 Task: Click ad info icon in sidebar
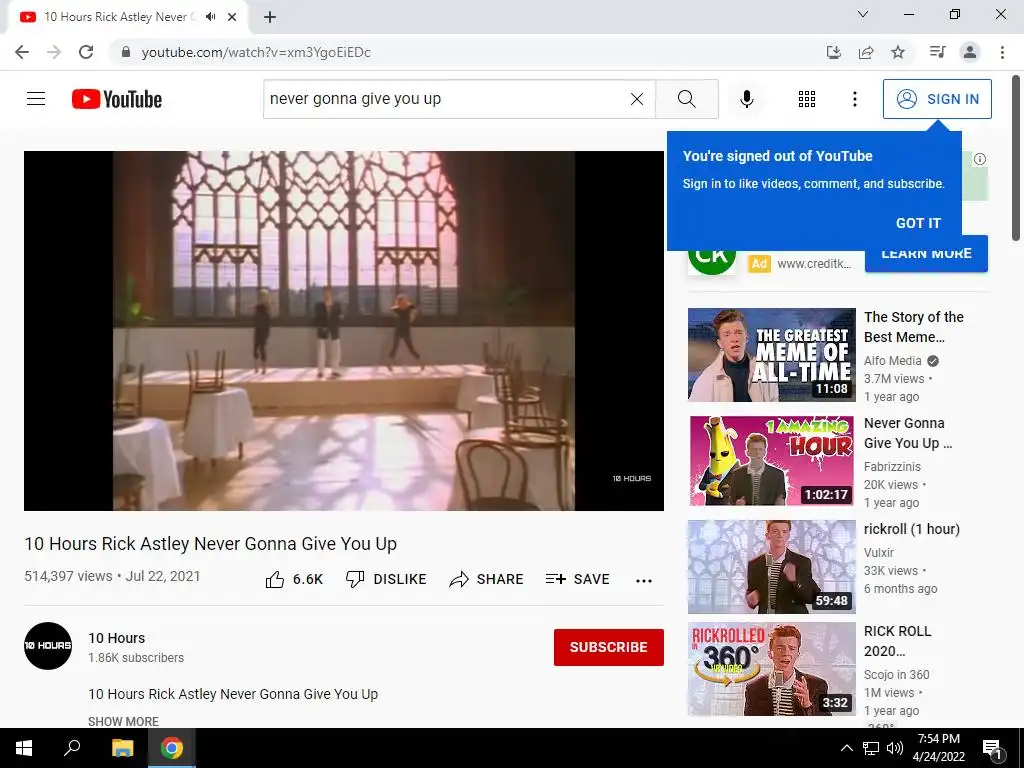point(980,159)
